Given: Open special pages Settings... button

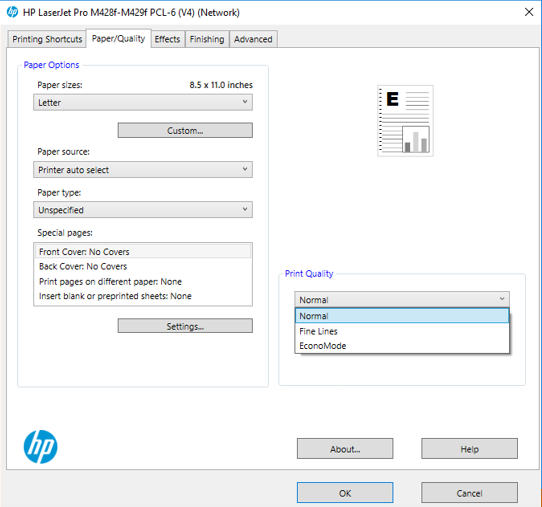Looking at the screenshot, I should tap(185, 326).
